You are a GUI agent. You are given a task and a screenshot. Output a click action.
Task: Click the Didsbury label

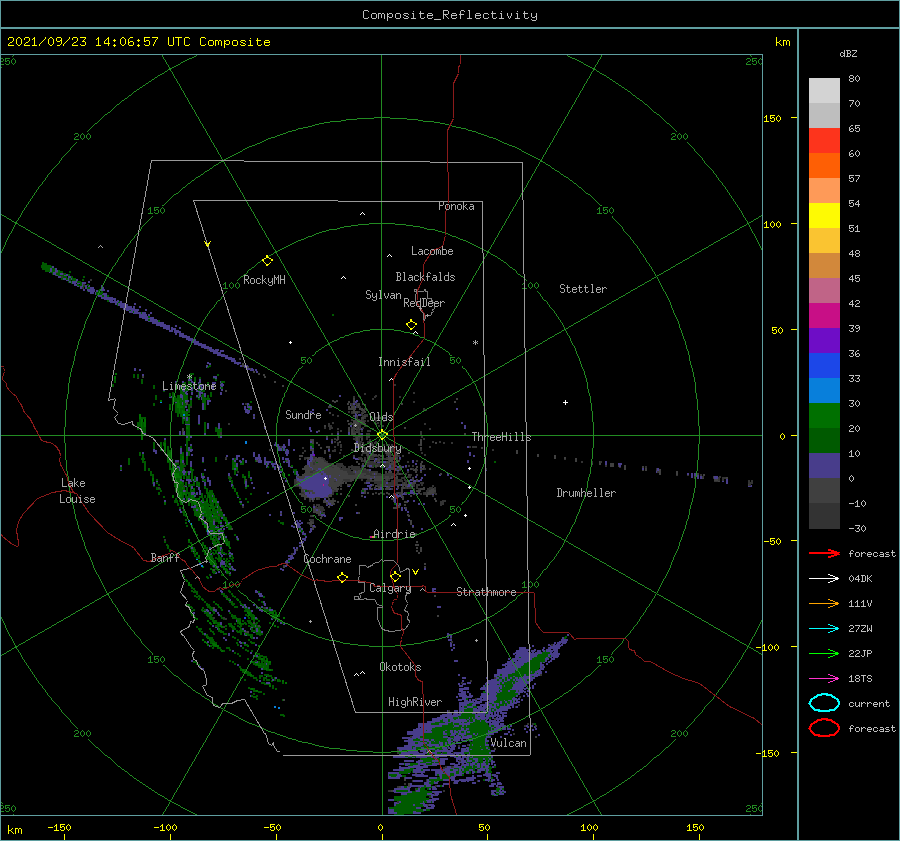[x=377, y=448]
